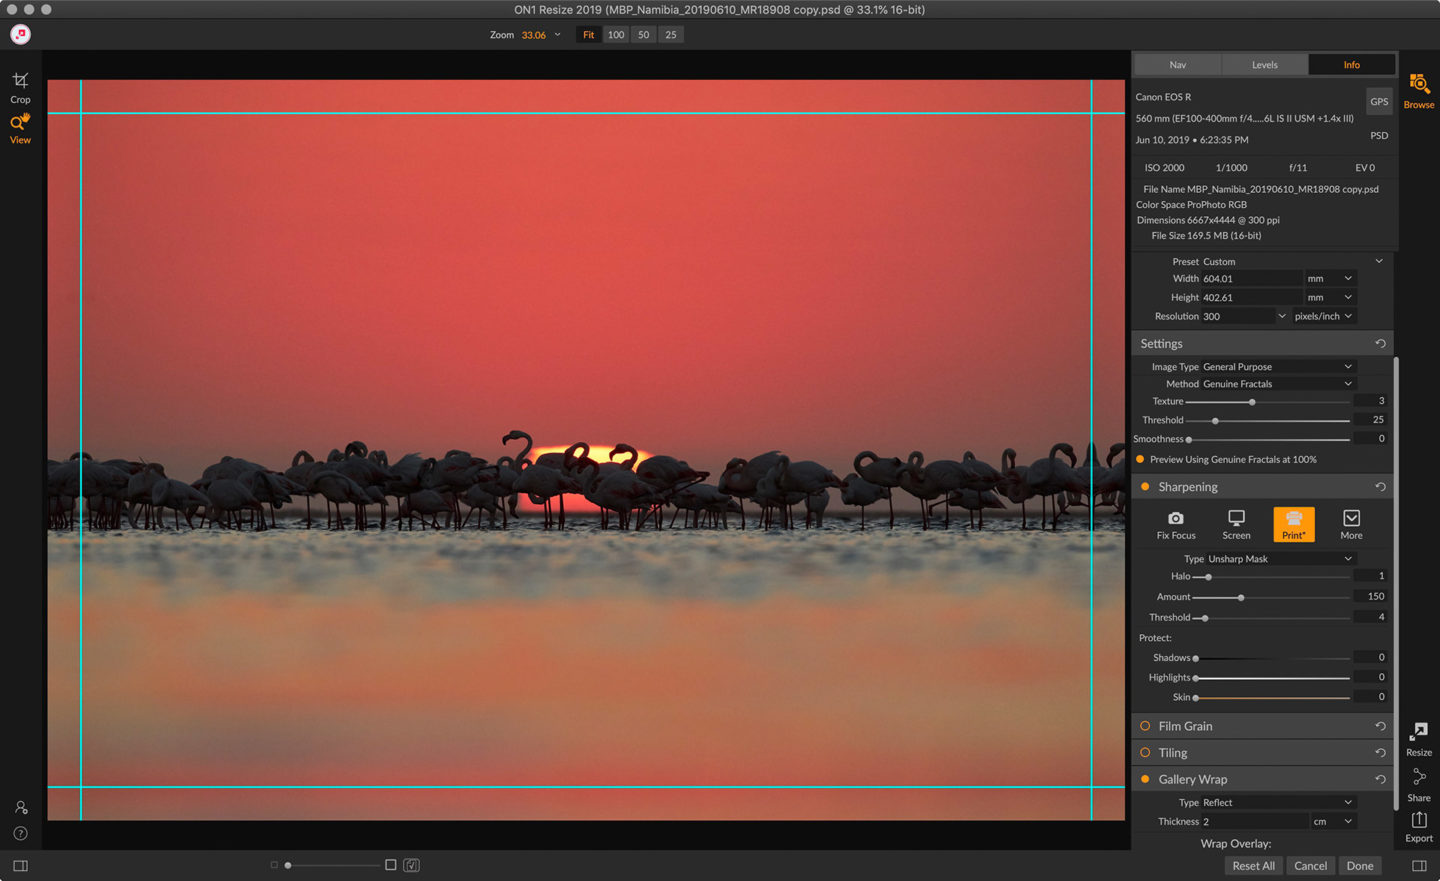
Task: Switch to the Nav tab
Action: point(1177,65)
